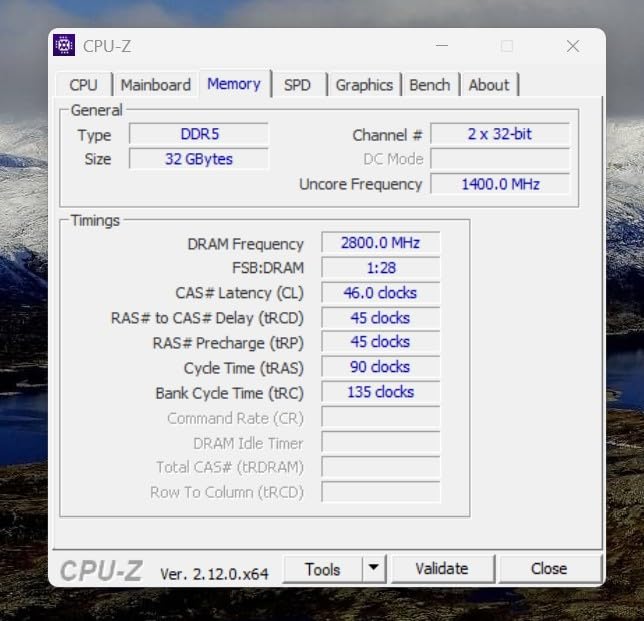Screen dimensions: 644x621
Task: Click the 135 clocks tRC value
Action: tap(381, 392)
